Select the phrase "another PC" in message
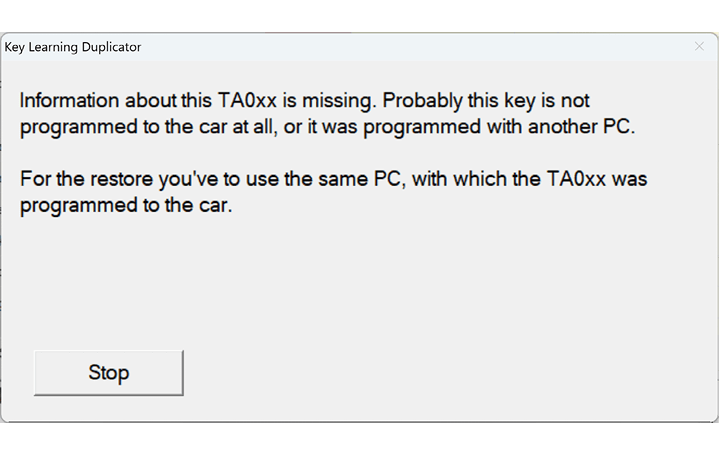 pyautogui.click(x=585, y=126)
